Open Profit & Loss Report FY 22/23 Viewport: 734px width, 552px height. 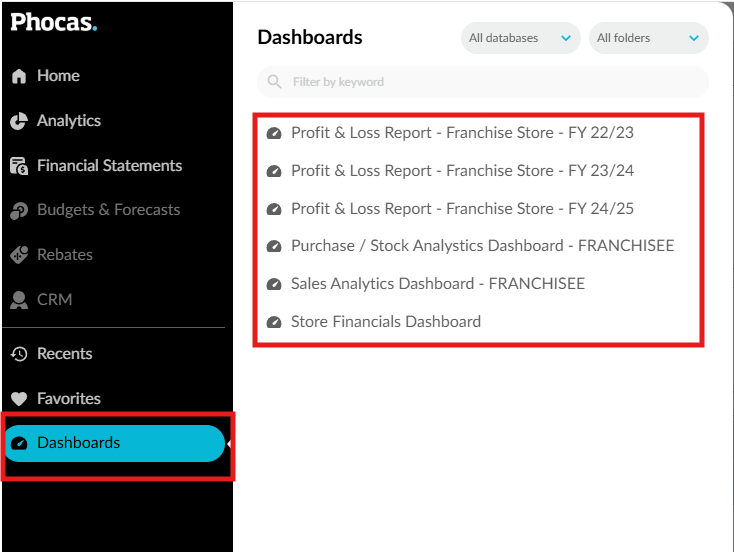pyautogui.click(x=462, y=133)
